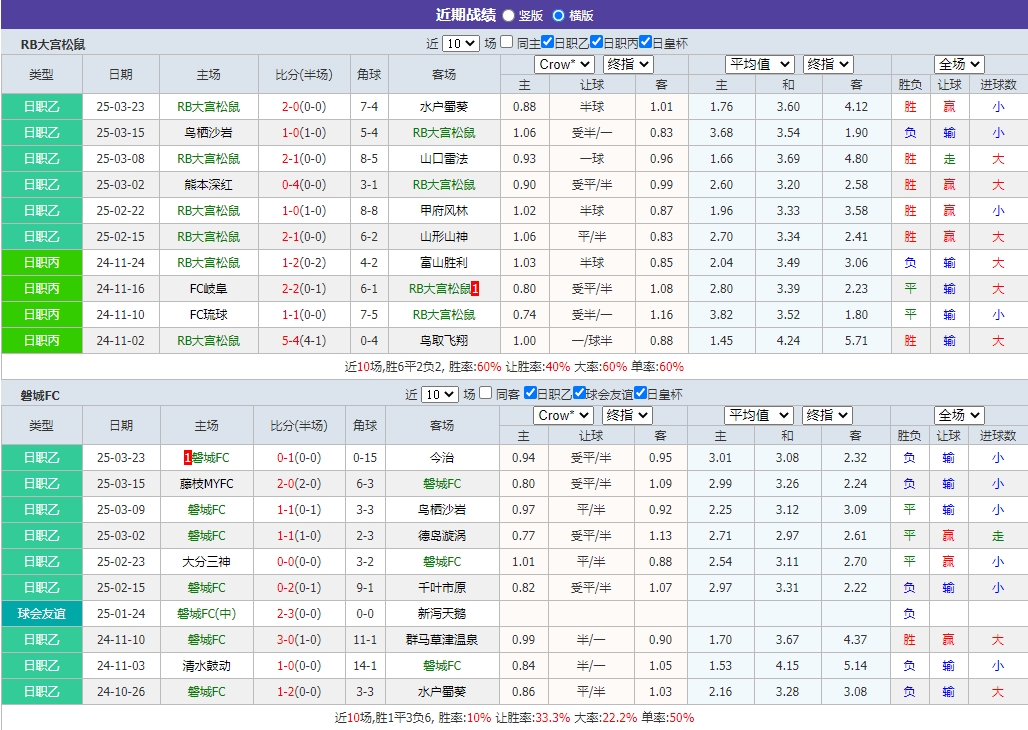Uncheck the 球会友谊 filter for 磐城FC
This screenshot has width=1028, height=730.
click(578, 392)
